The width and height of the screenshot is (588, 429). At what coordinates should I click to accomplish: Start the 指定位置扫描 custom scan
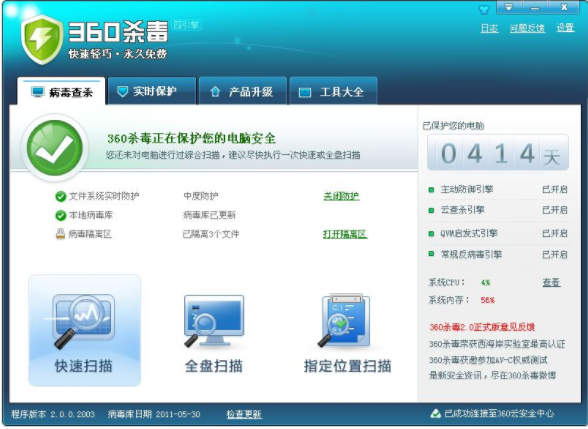click(x=347, y=334)
